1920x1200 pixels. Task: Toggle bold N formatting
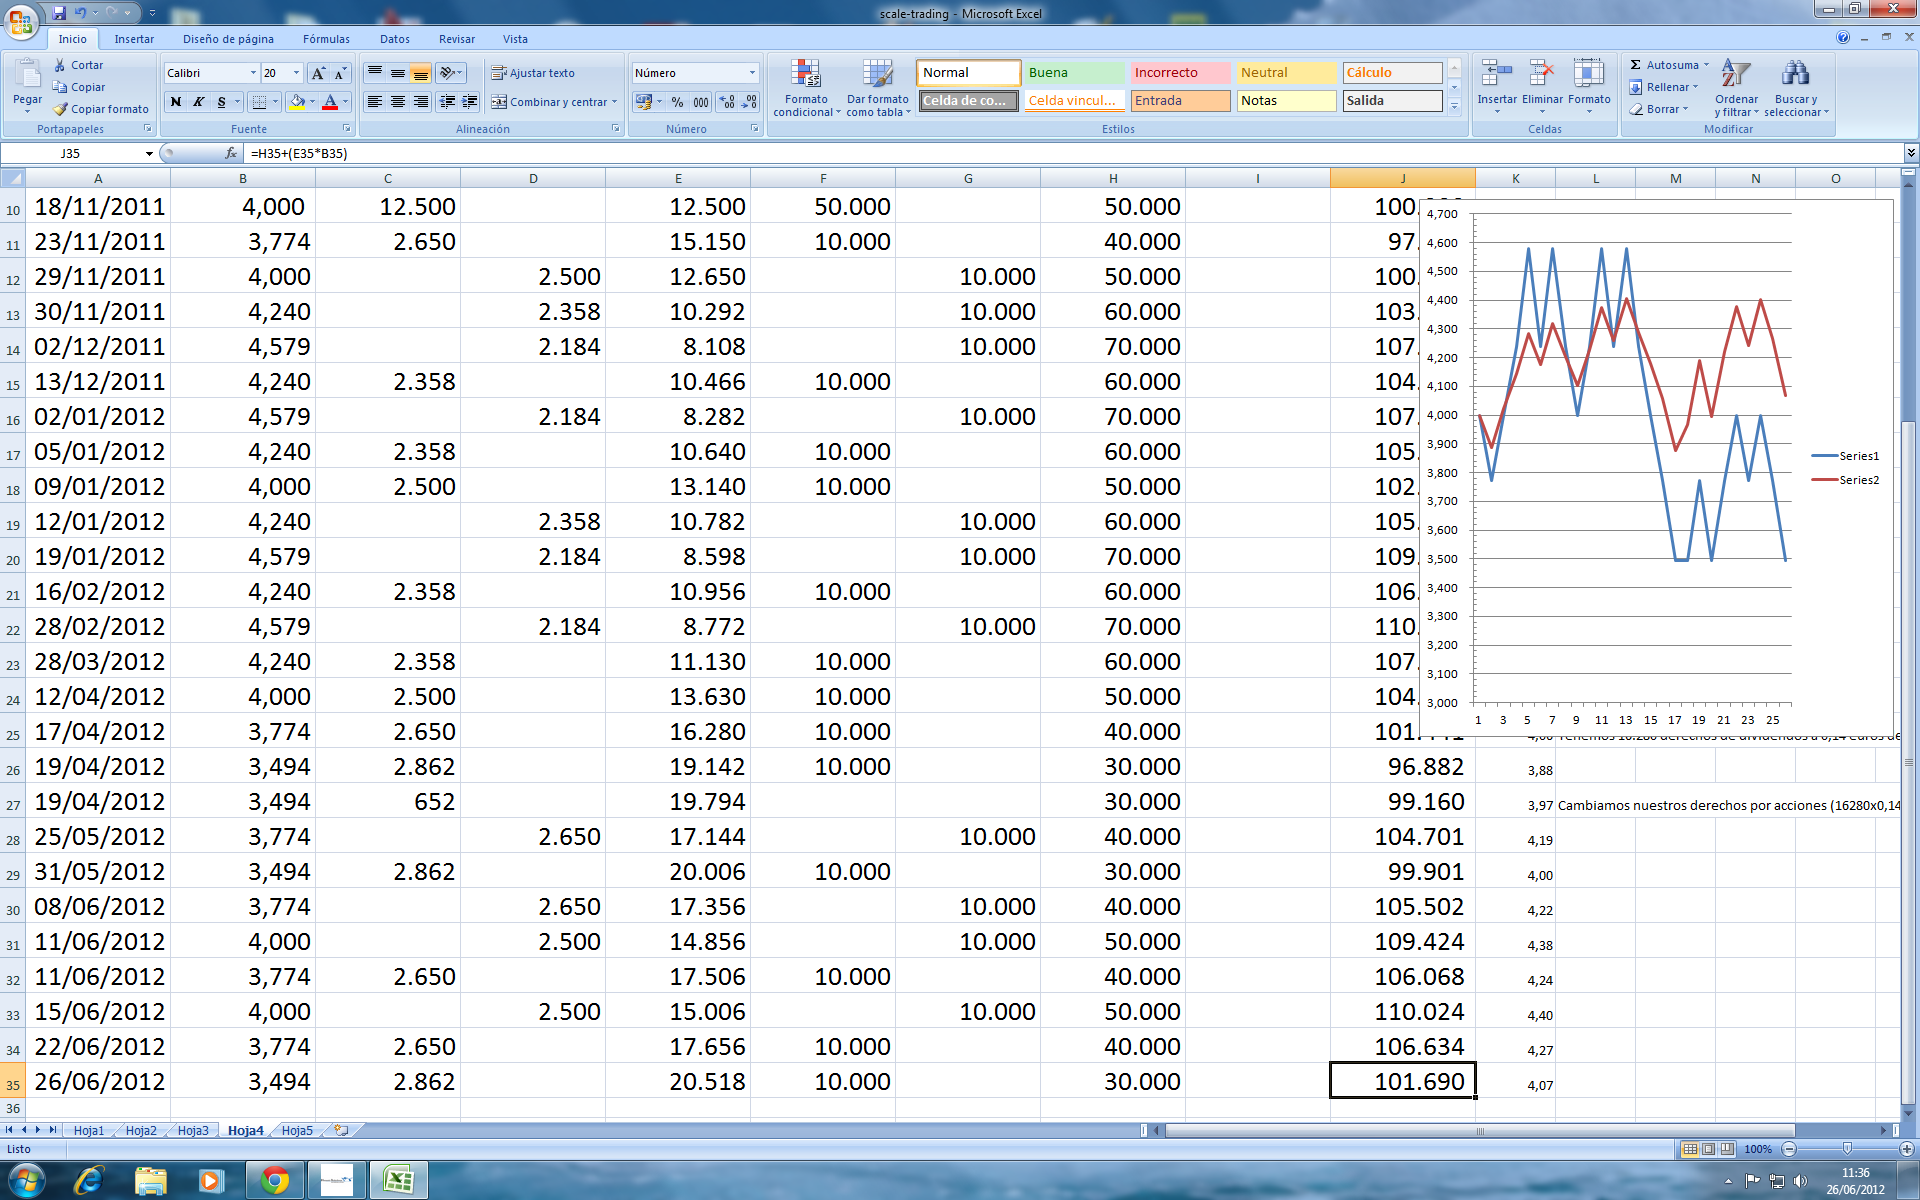coord(176,102)
